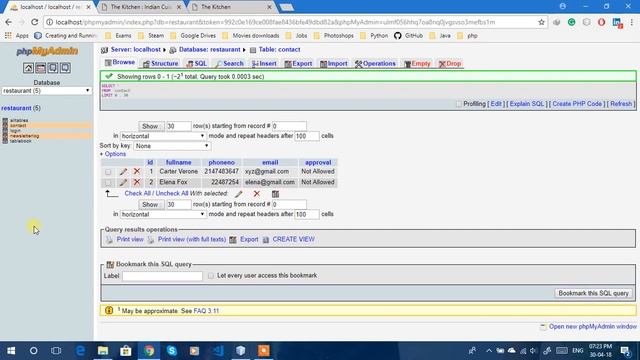This screenshot has height=360, width=640.
Task: Open the Export tab
Action: tap(298, 64)
